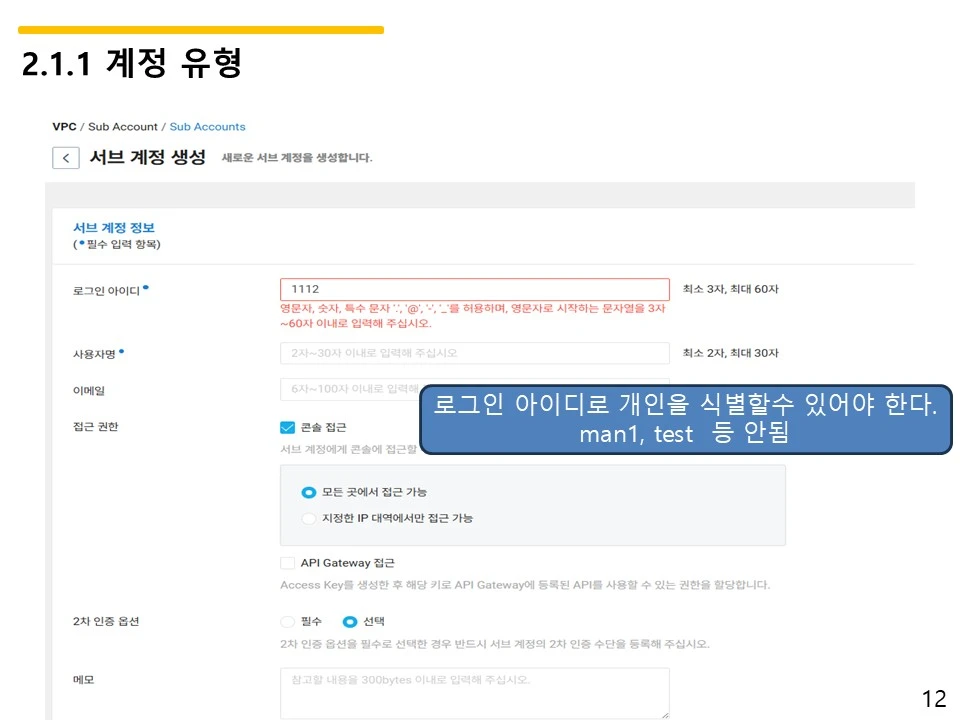This screenshot has width=960, height=720.
Task: Click the VPC breadcrumb entry
Action: pos(63,127)
